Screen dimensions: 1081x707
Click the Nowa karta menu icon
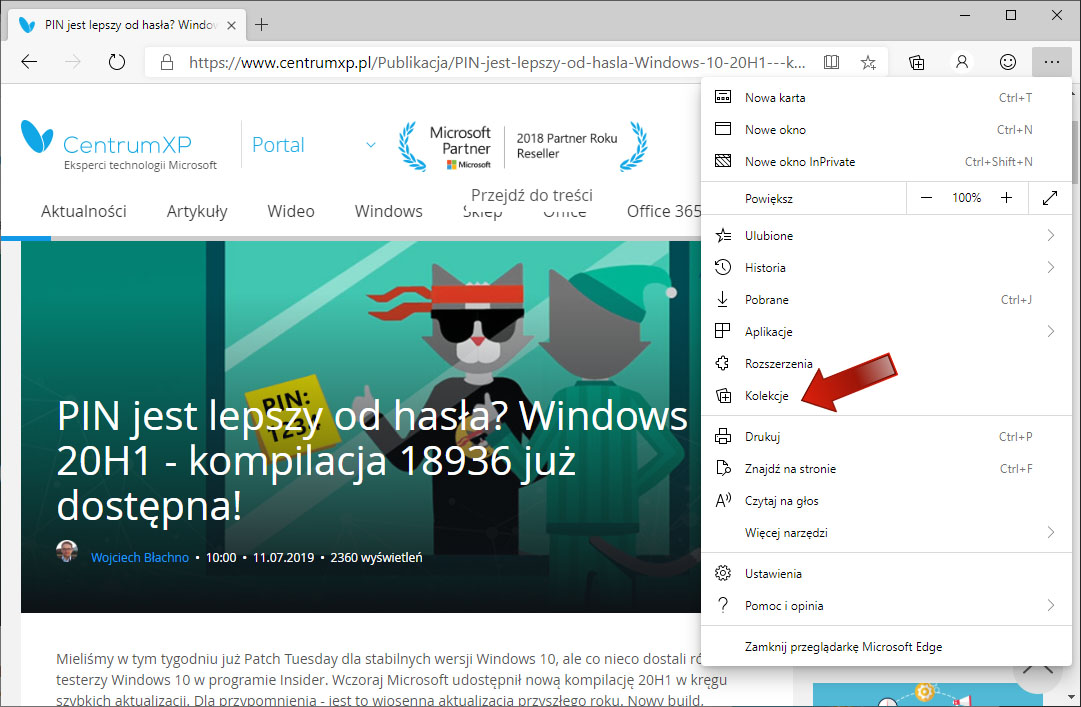(x=723, y=97)
